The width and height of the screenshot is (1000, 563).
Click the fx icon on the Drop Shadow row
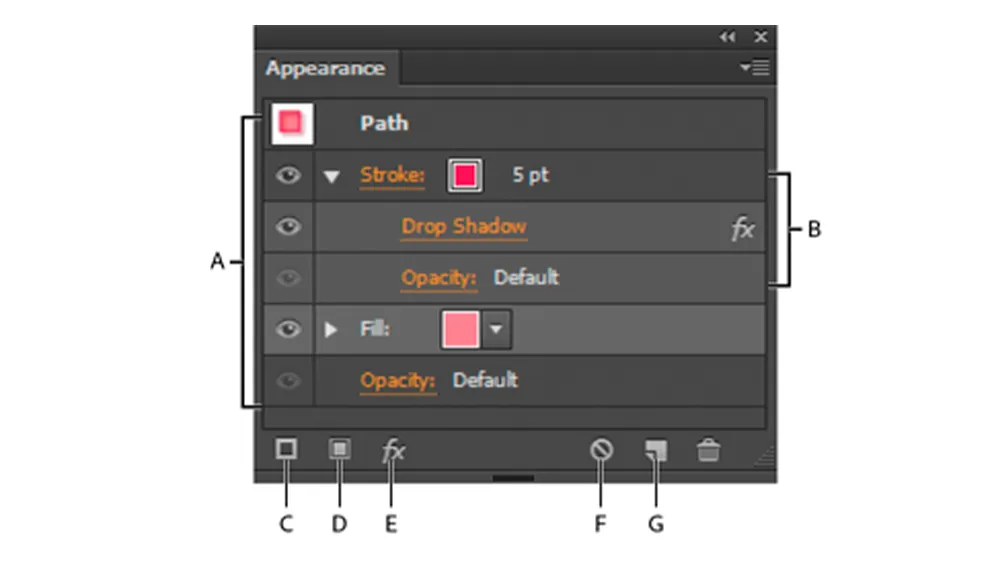[x=742, y=229]
